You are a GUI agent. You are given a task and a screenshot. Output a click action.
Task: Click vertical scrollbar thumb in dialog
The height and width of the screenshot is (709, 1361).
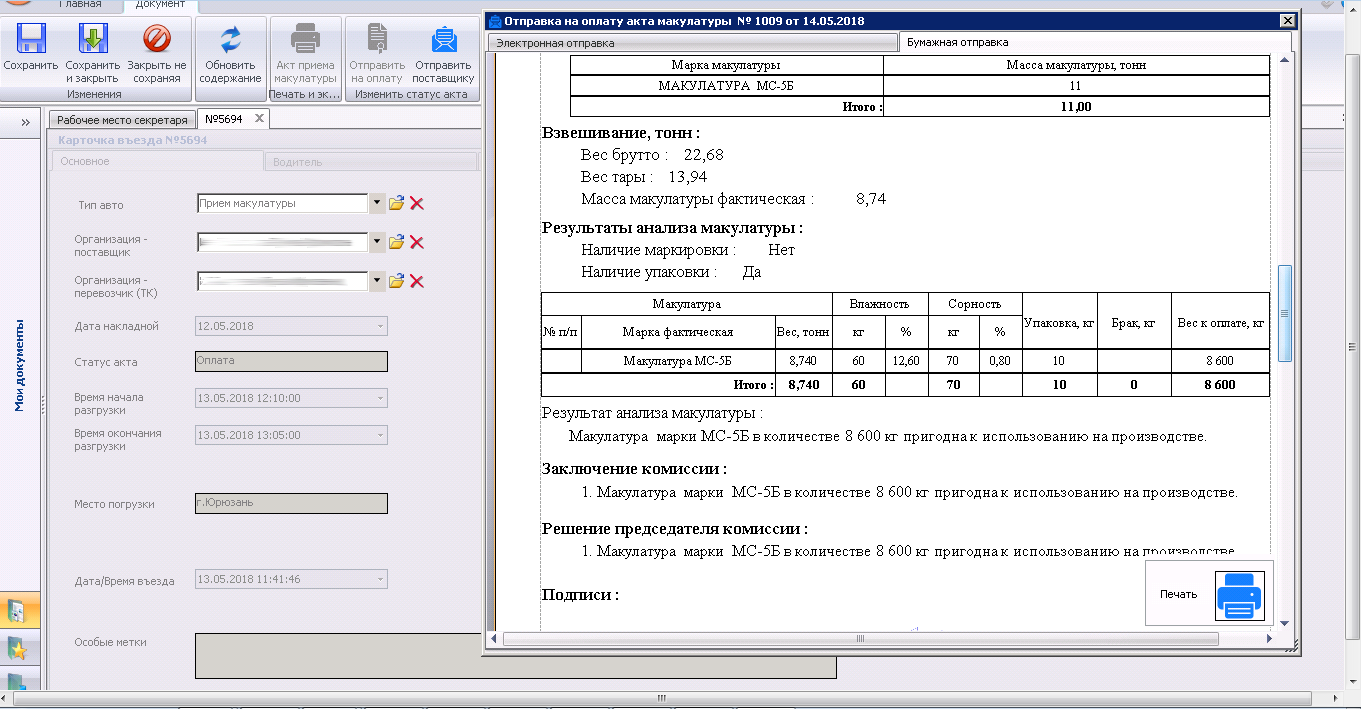pyautogui.click(x=1285, y=312)
